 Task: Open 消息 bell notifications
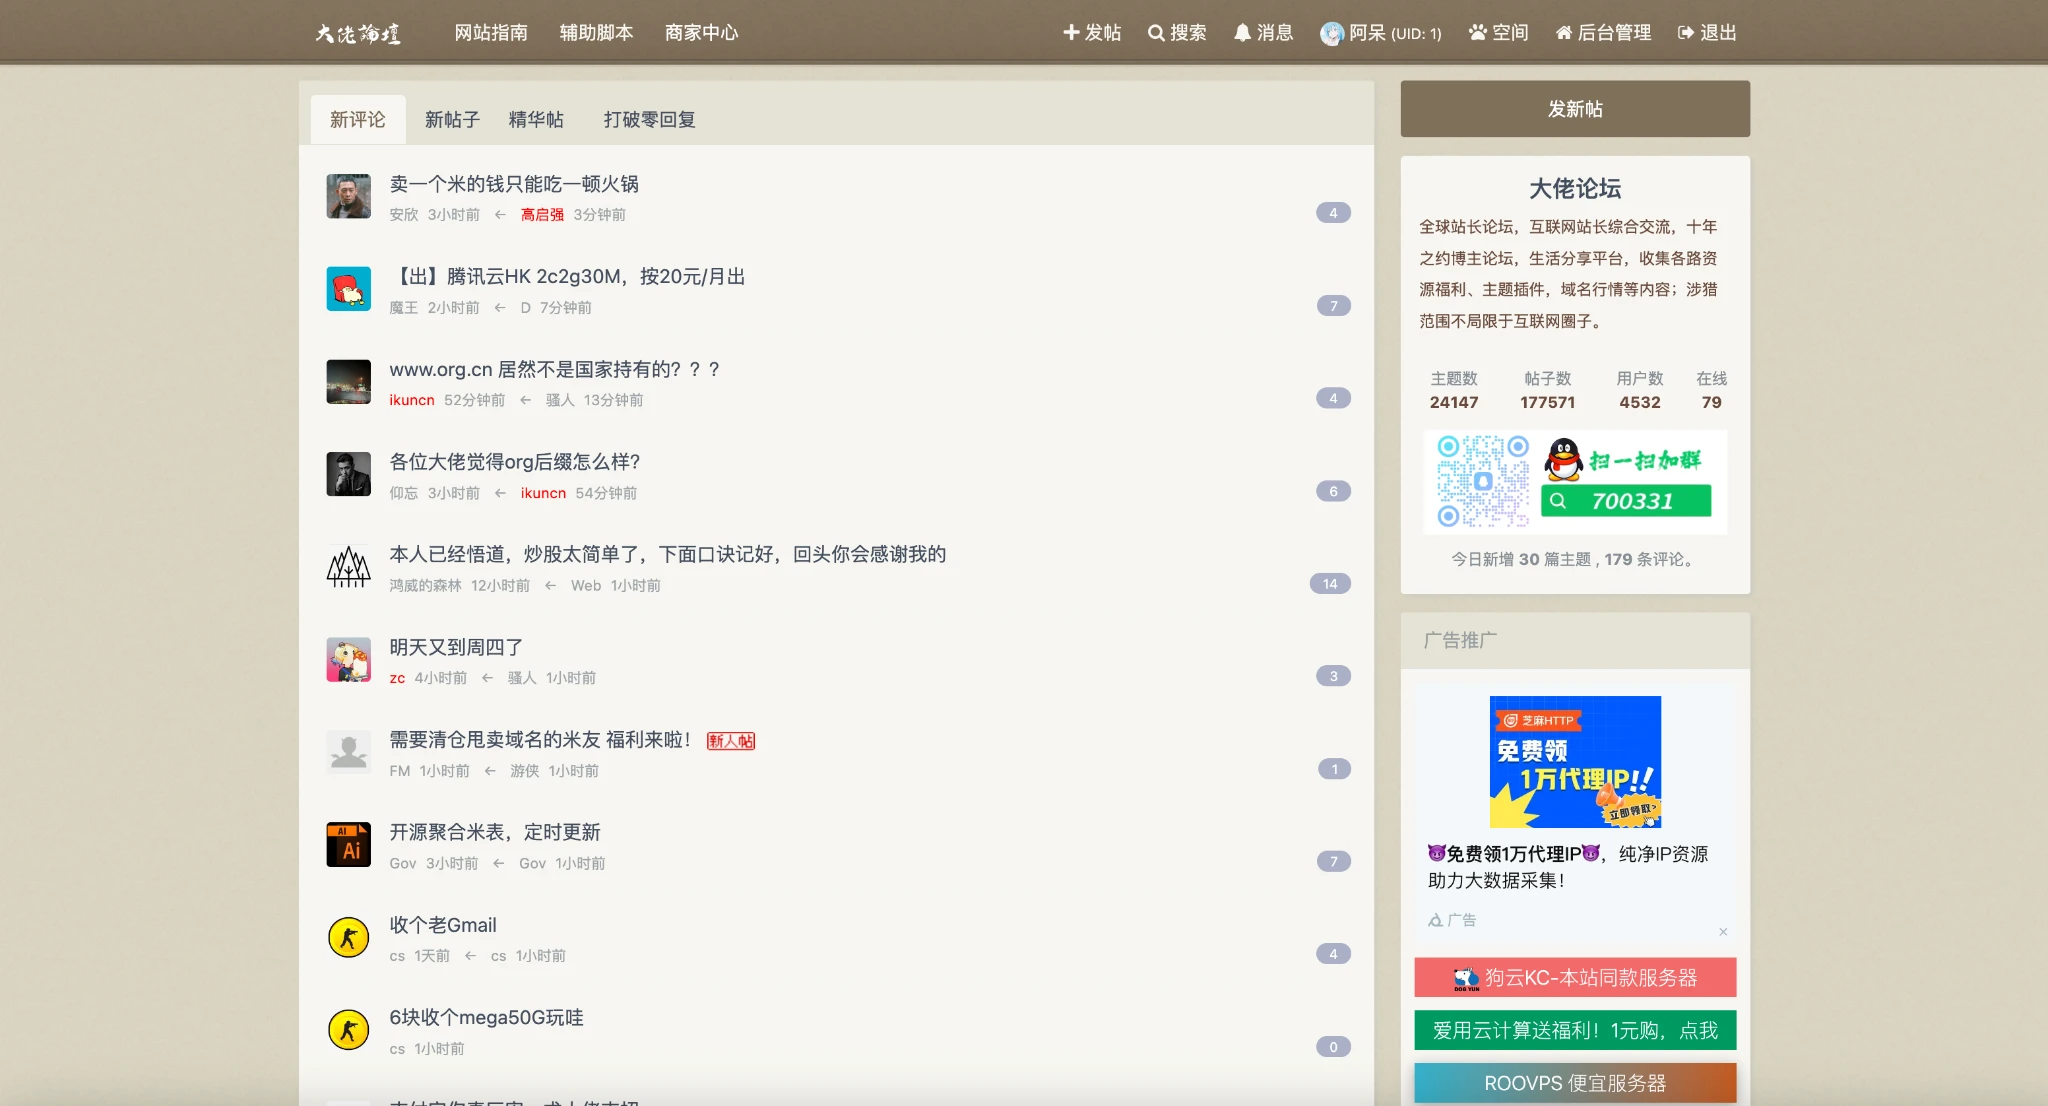point(1263,33)
